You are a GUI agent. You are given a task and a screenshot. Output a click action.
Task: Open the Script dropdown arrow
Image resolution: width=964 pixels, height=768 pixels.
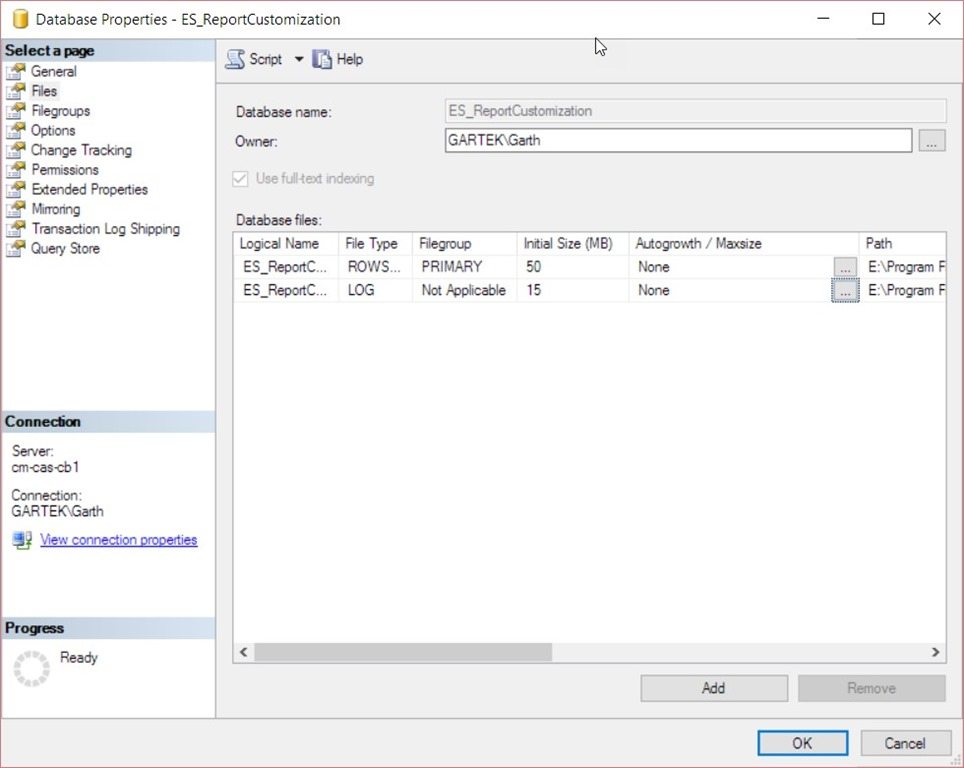298,58
